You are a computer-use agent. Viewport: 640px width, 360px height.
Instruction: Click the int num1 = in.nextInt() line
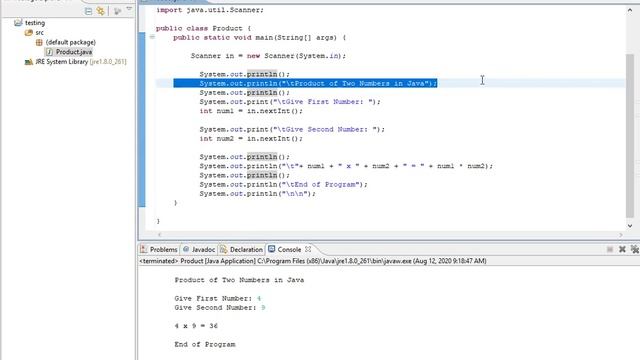[251, 111]
